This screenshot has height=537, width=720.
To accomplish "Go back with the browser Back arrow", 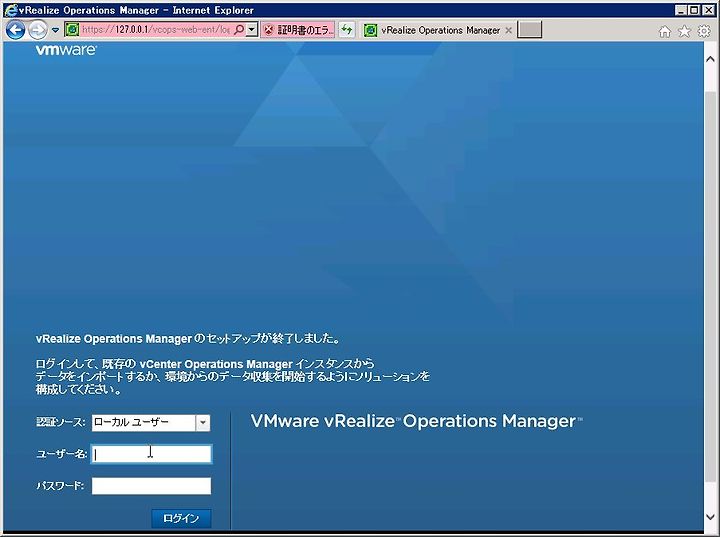I will click(15, 30).
